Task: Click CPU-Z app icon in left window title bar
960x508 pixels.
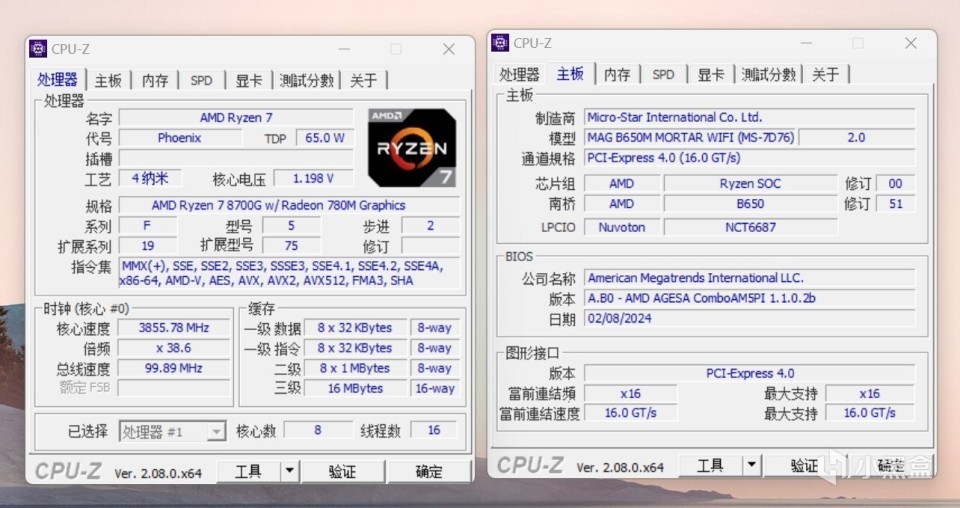Action: tap(38, 49)
